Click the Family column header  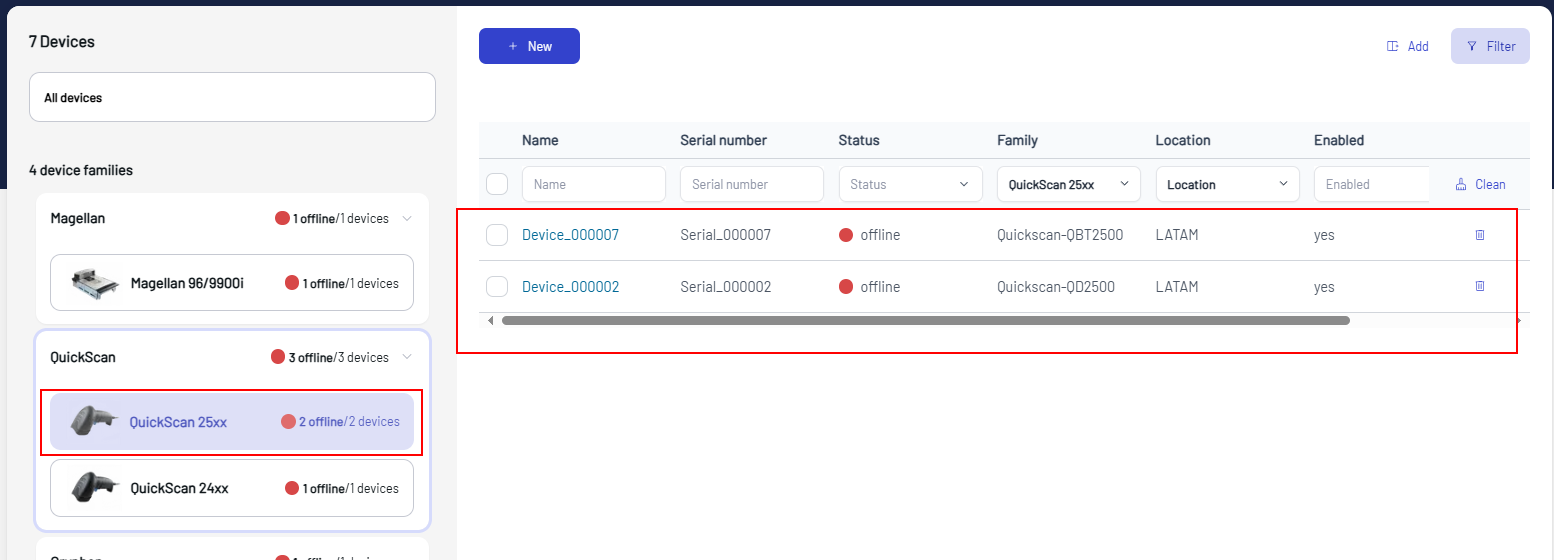click(x=1017, y=140)
